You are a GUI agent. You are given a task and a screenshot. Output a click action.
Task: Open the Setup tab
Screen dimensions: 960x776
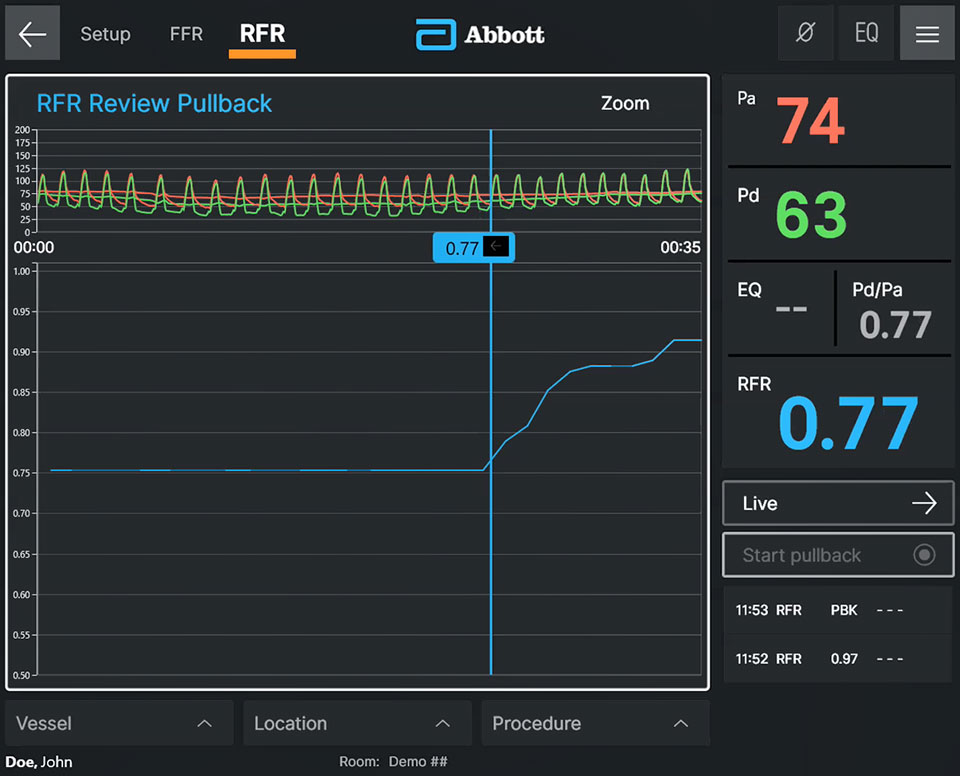point(105,33)
